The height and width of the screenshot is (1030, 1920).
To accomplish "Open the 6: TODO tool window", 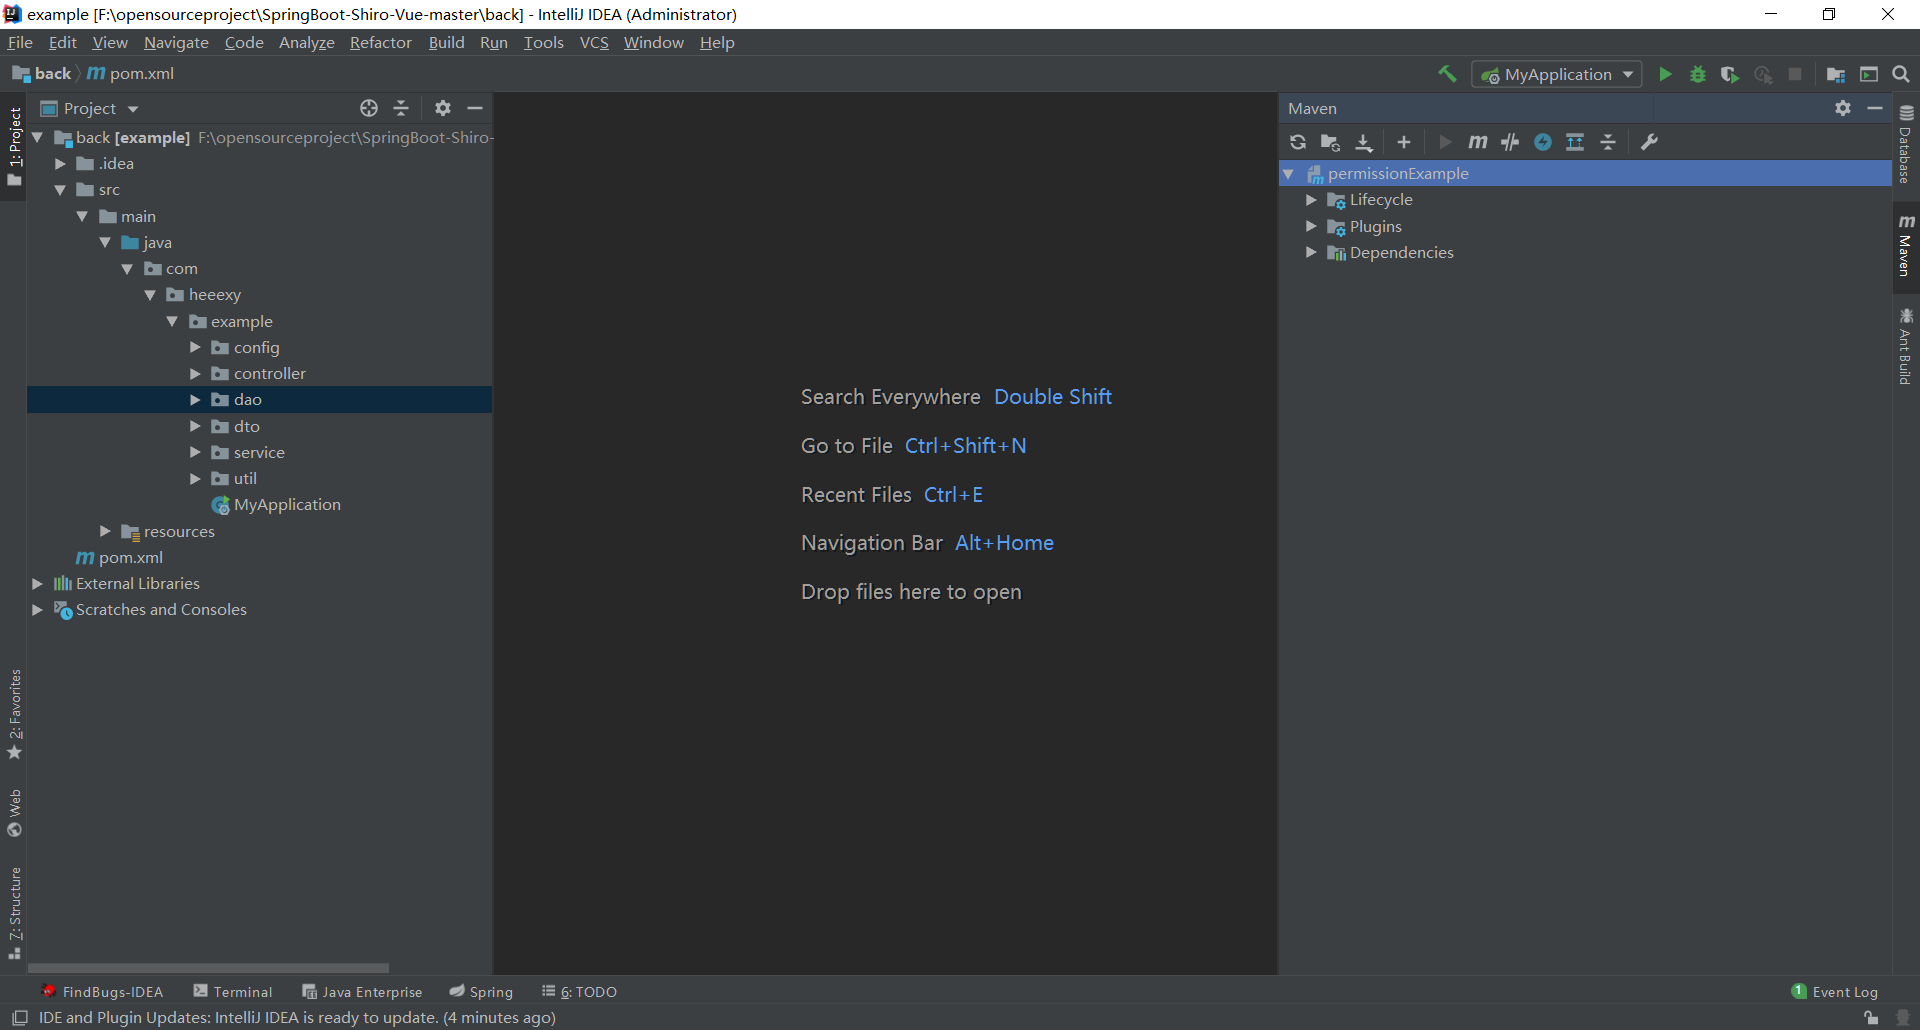I will (579, 991).
